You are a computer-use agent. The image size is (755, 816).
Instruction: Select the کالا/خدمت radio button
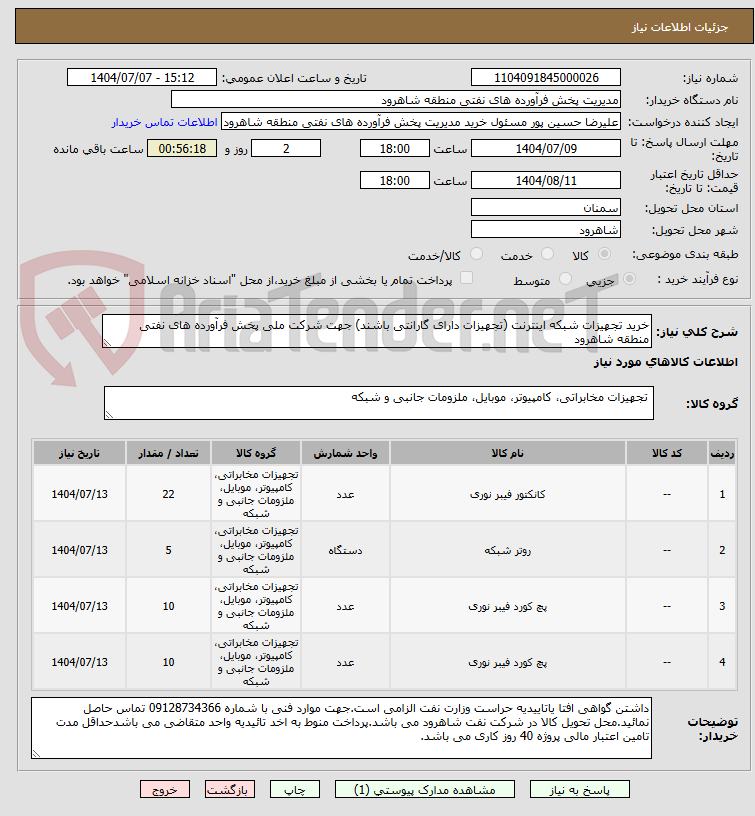coord(476,254)
